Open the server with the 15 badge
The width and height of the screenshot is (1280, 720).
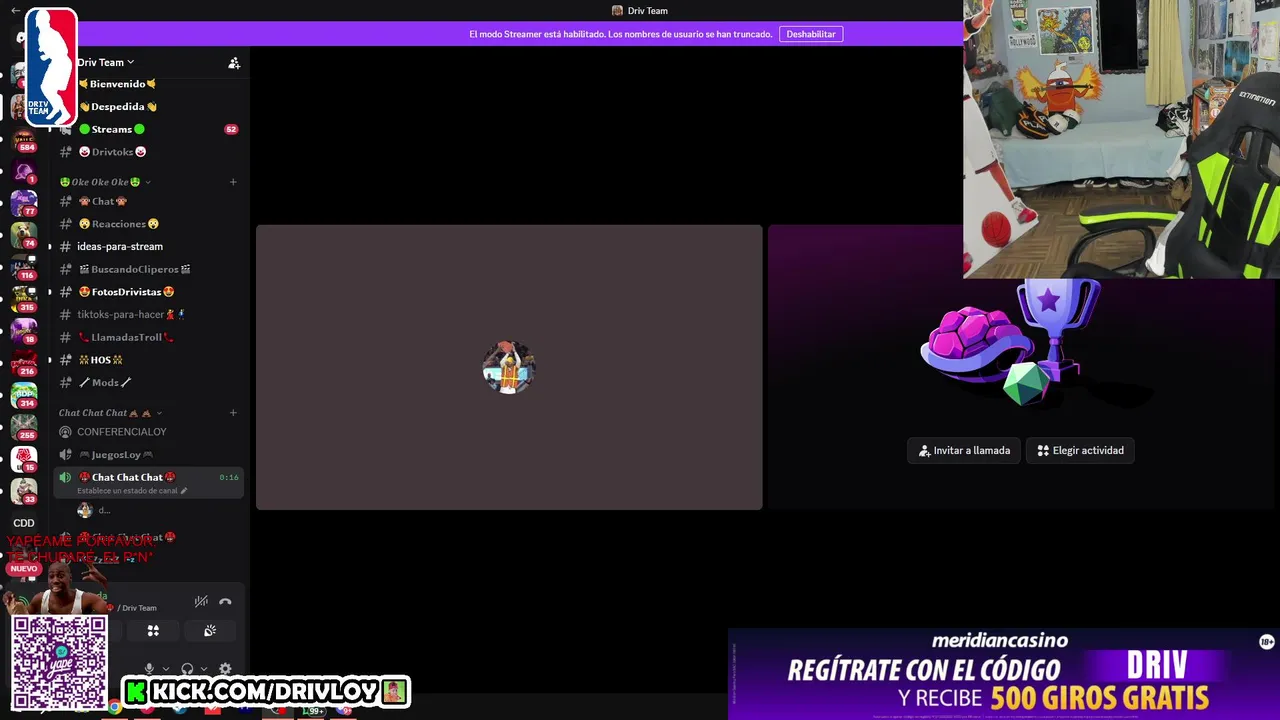(x=24, y=459)
